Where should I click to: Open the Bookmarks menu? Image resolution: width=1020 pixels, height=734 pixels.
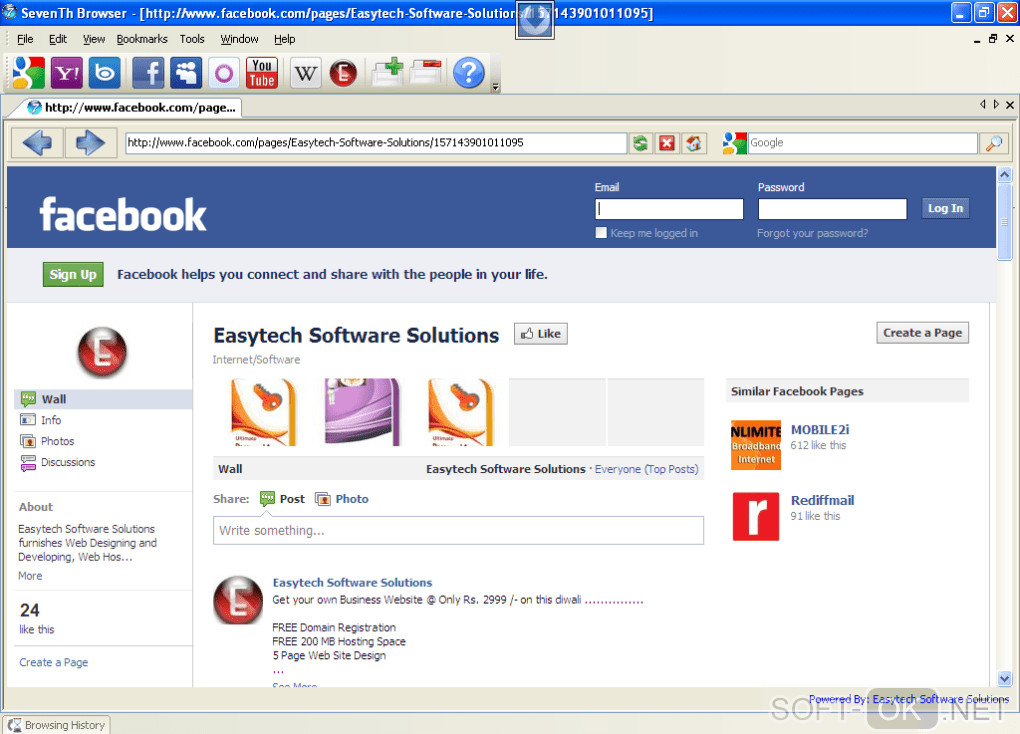(x=142, y=39)
